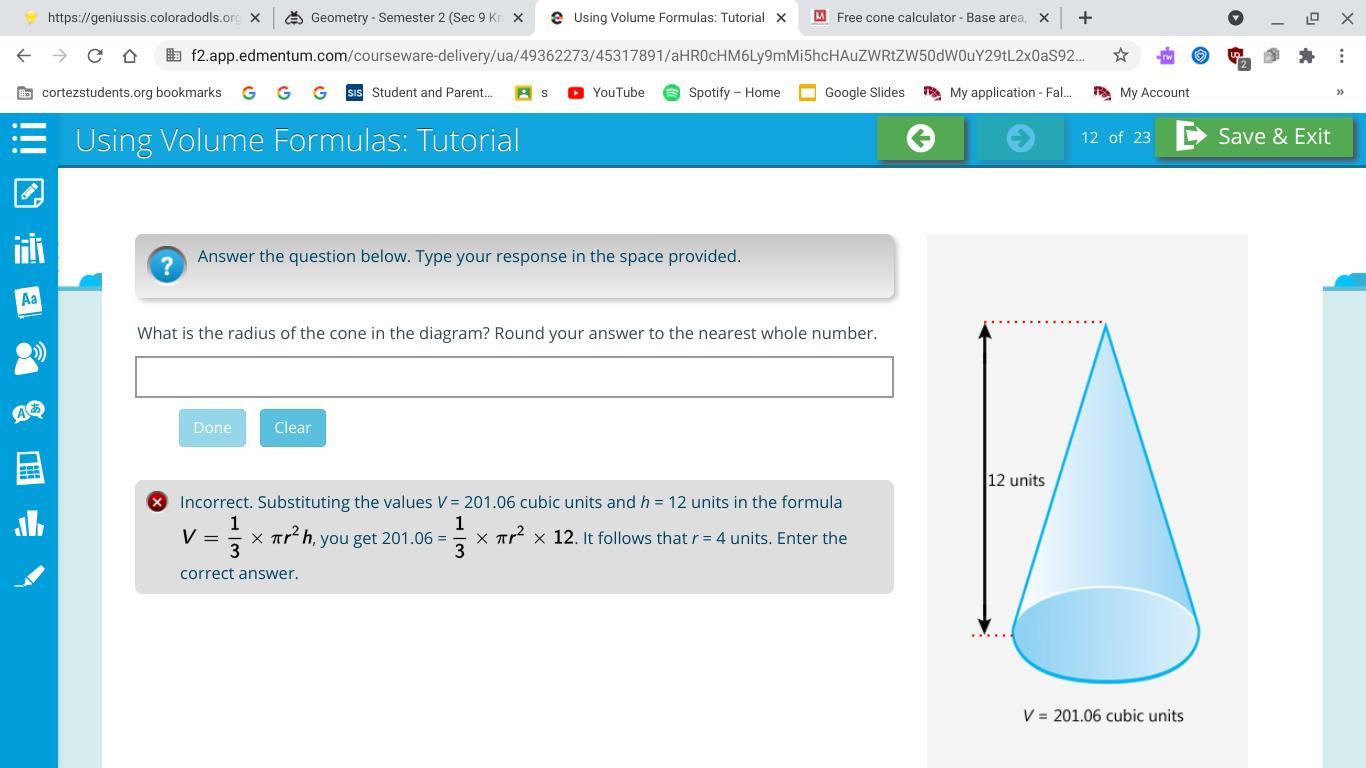Screen dimensions: 1366x768
Task: Open the YouTube bookmark
Action: [x=606, y=92]
